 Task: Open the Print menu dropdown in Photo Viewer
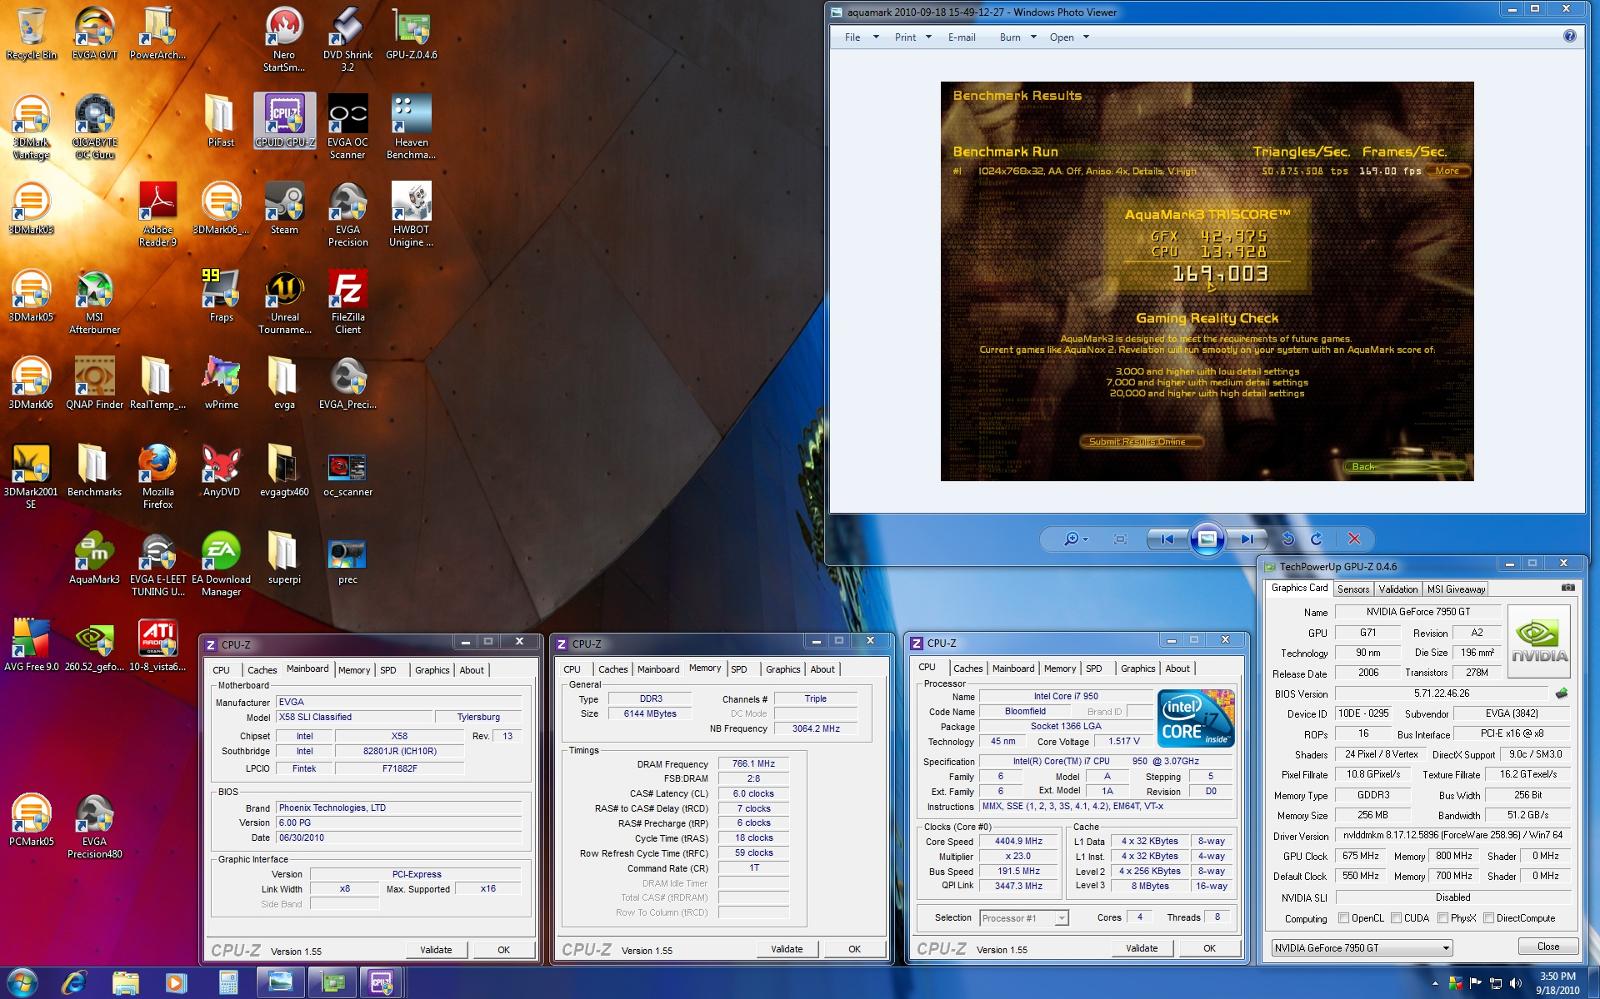[x=913, y=37]
